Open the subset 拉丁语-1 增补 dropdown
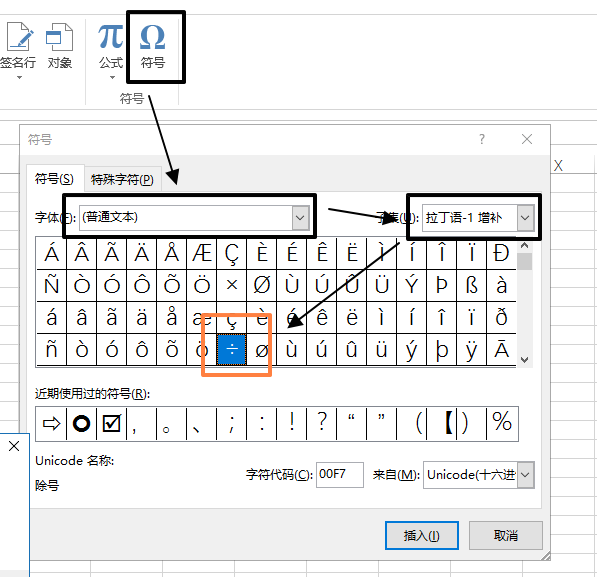597x577 pixels. tap(525, 218)
